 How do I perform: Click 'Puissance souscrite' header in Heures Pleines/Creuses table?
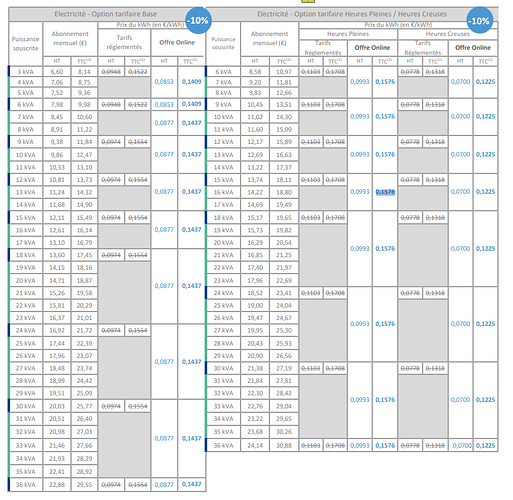(x=223, y=43)
